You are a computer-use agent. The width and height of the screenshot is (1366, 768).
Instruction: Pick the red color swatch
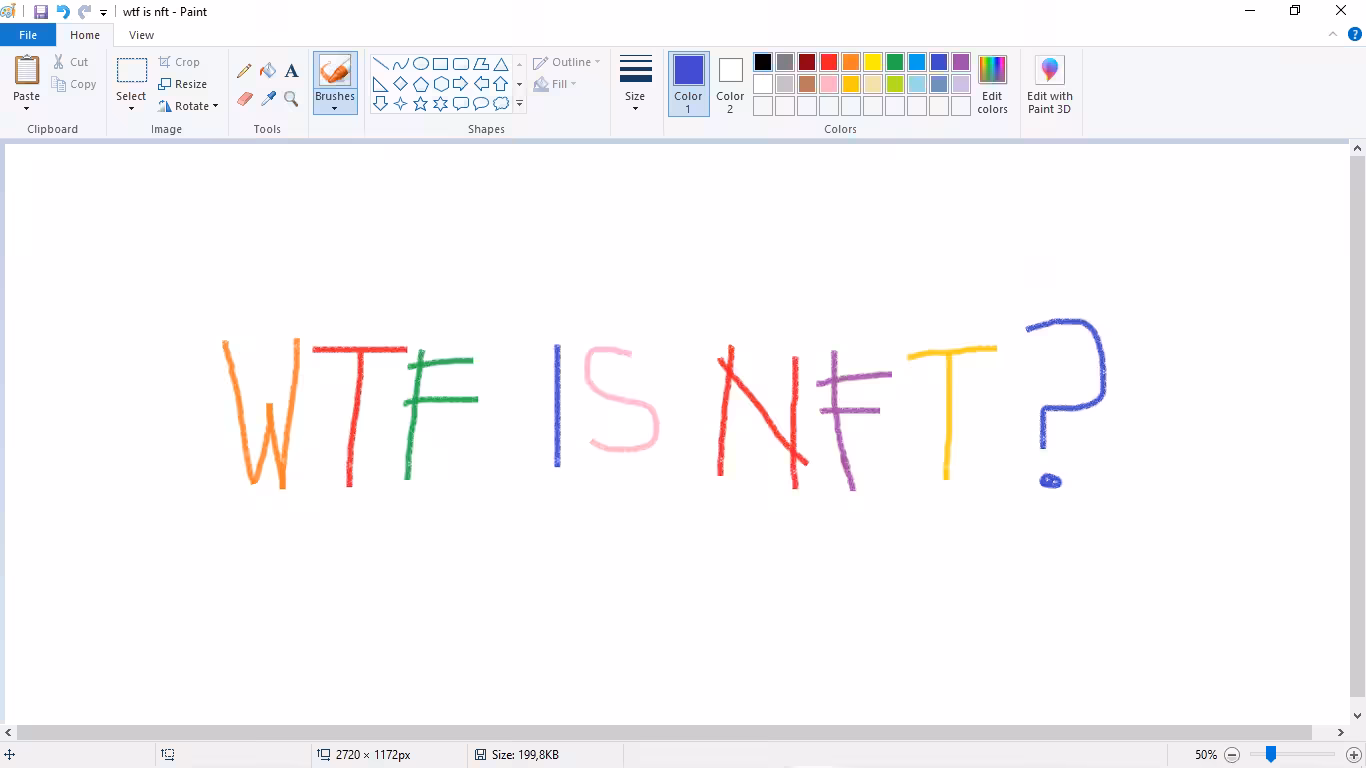[x=829, y=62]
